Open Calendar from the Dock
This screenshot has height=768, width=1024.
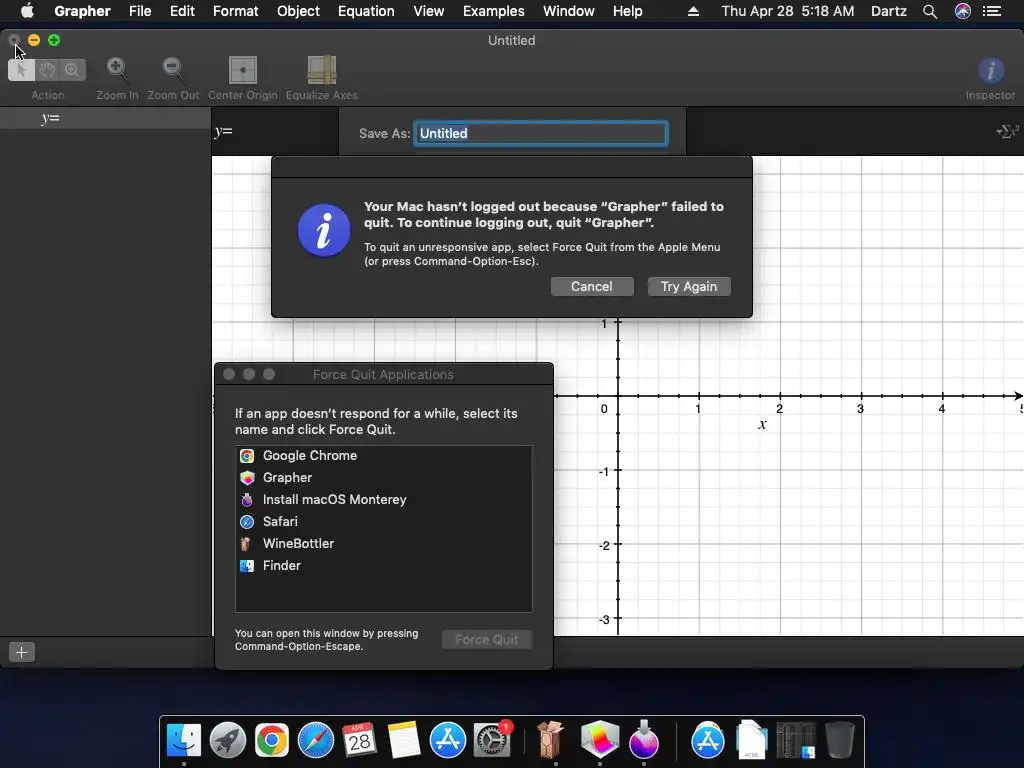(x=359, y=740)
